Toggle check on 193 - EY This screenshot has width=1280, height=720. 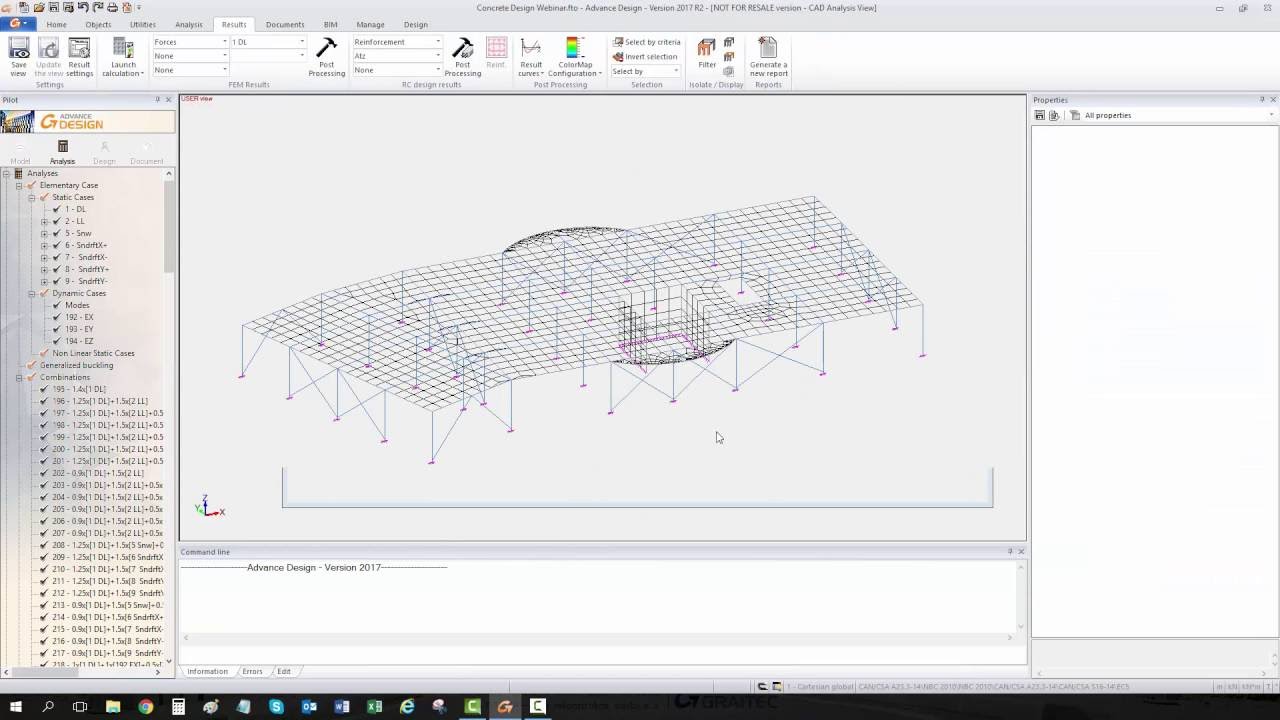point(57,329)
